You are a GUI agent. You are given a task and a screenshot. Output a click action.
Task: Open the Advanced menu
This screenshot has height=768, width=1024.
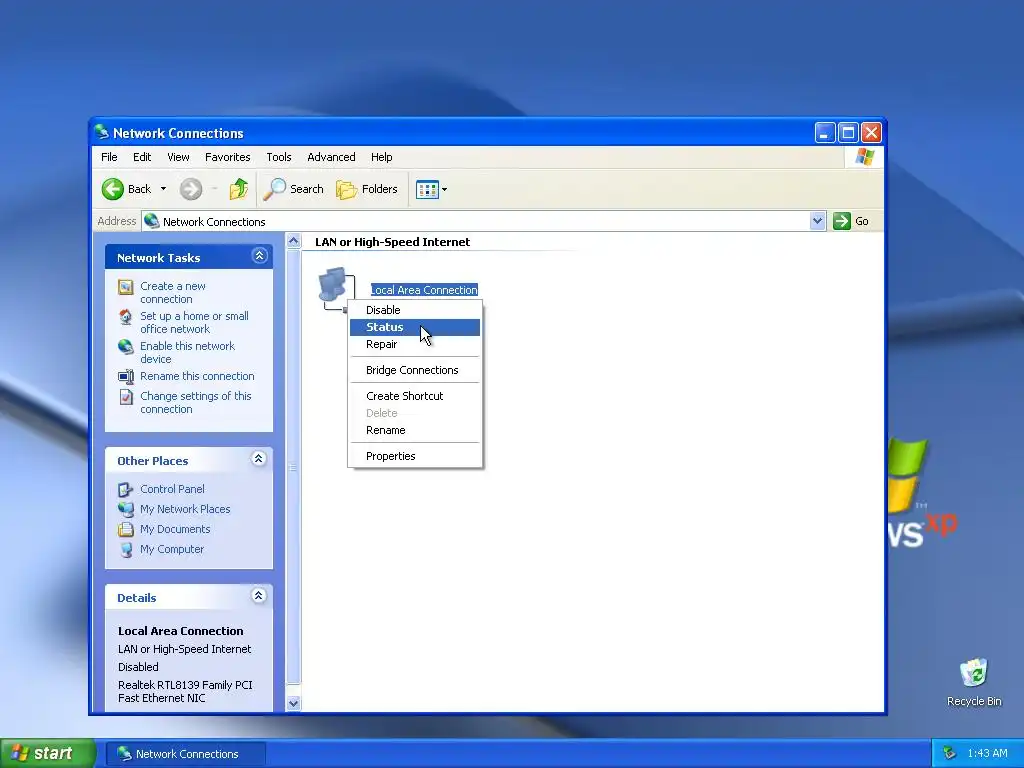click(331, 157)
